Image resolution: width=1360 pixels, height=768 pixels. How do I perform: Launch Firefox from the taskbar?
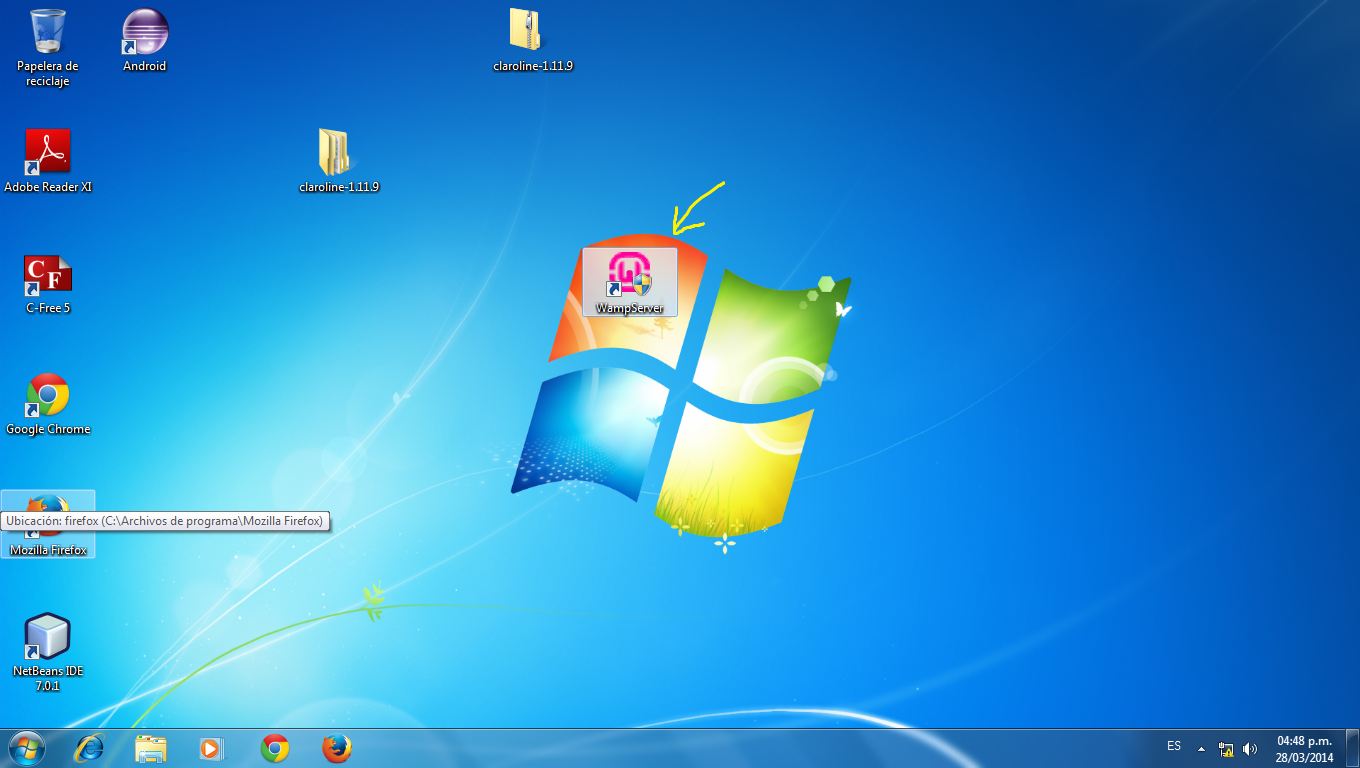[336, 748]
